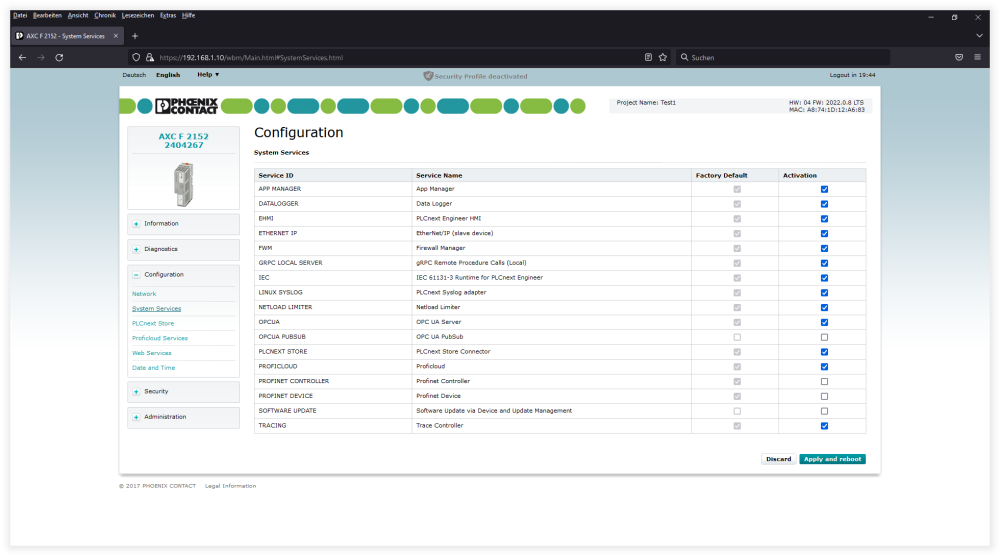This screenshot has height=556, width=1000.
Task: Open a new tab with the plus icon
Action: click(x=135, y=36)
